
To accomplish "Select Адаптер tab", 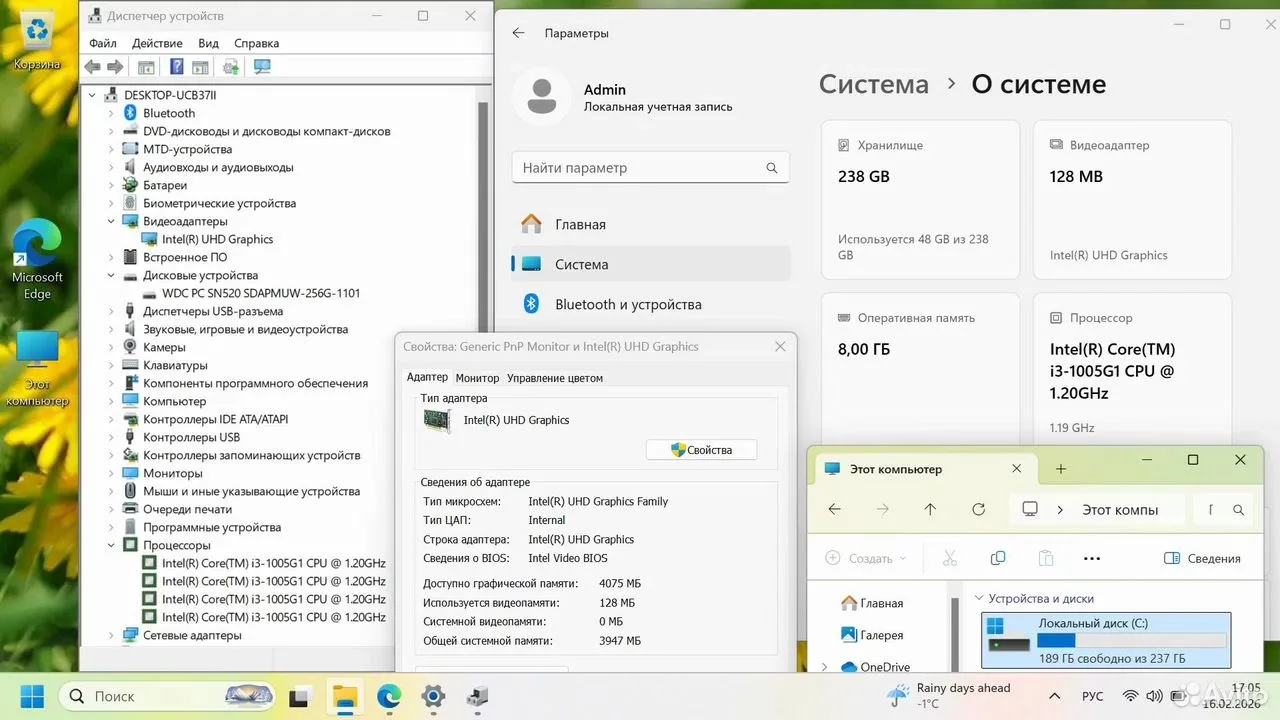I will 427,377.
